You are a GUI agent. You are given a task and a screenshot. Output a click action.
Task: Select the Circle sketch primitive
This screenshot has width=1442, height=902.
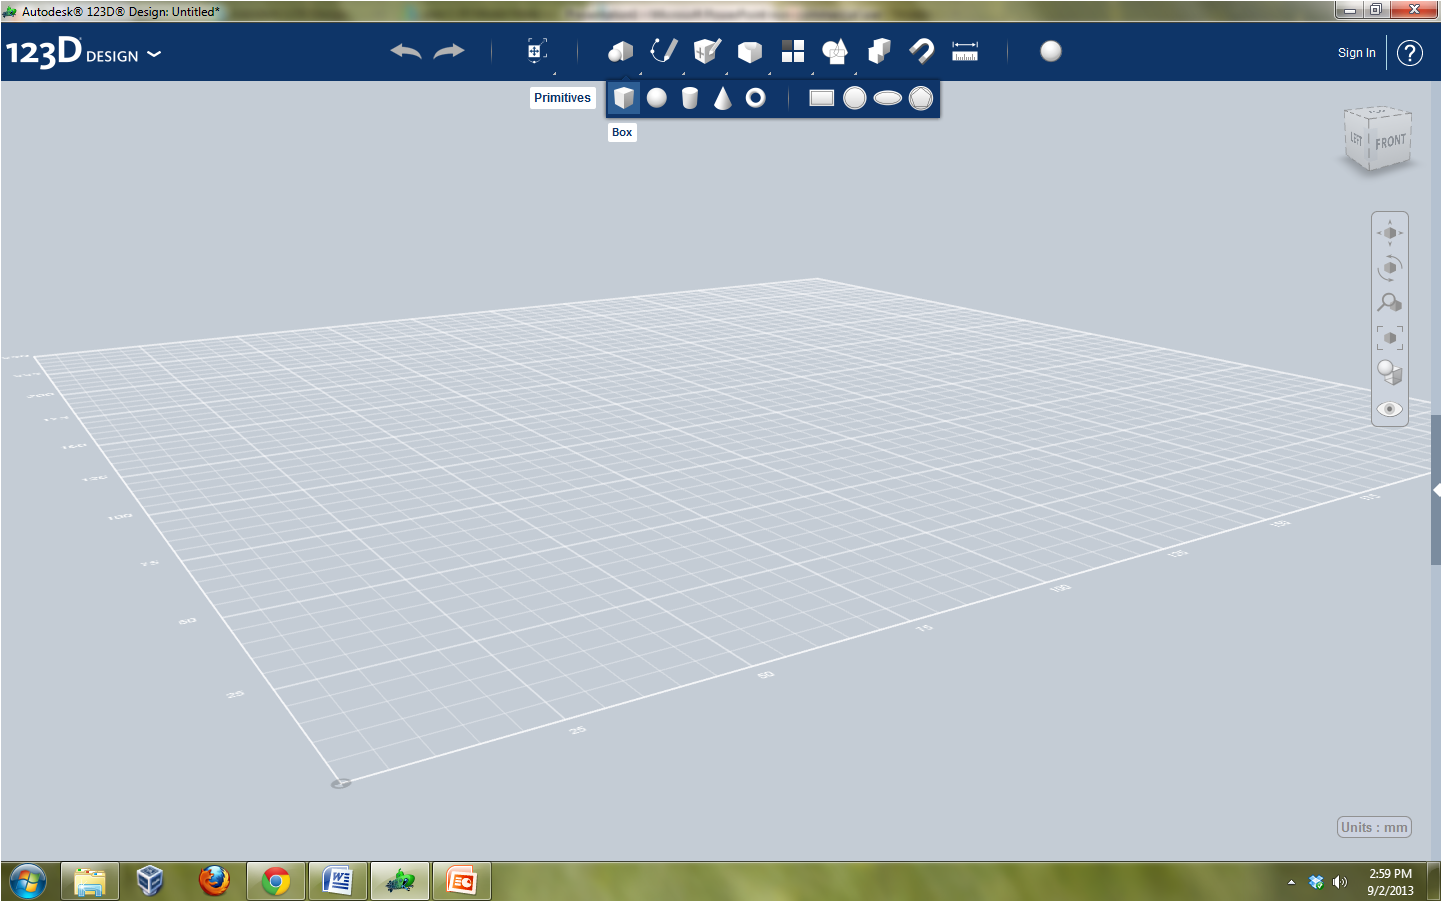(855, 98)
